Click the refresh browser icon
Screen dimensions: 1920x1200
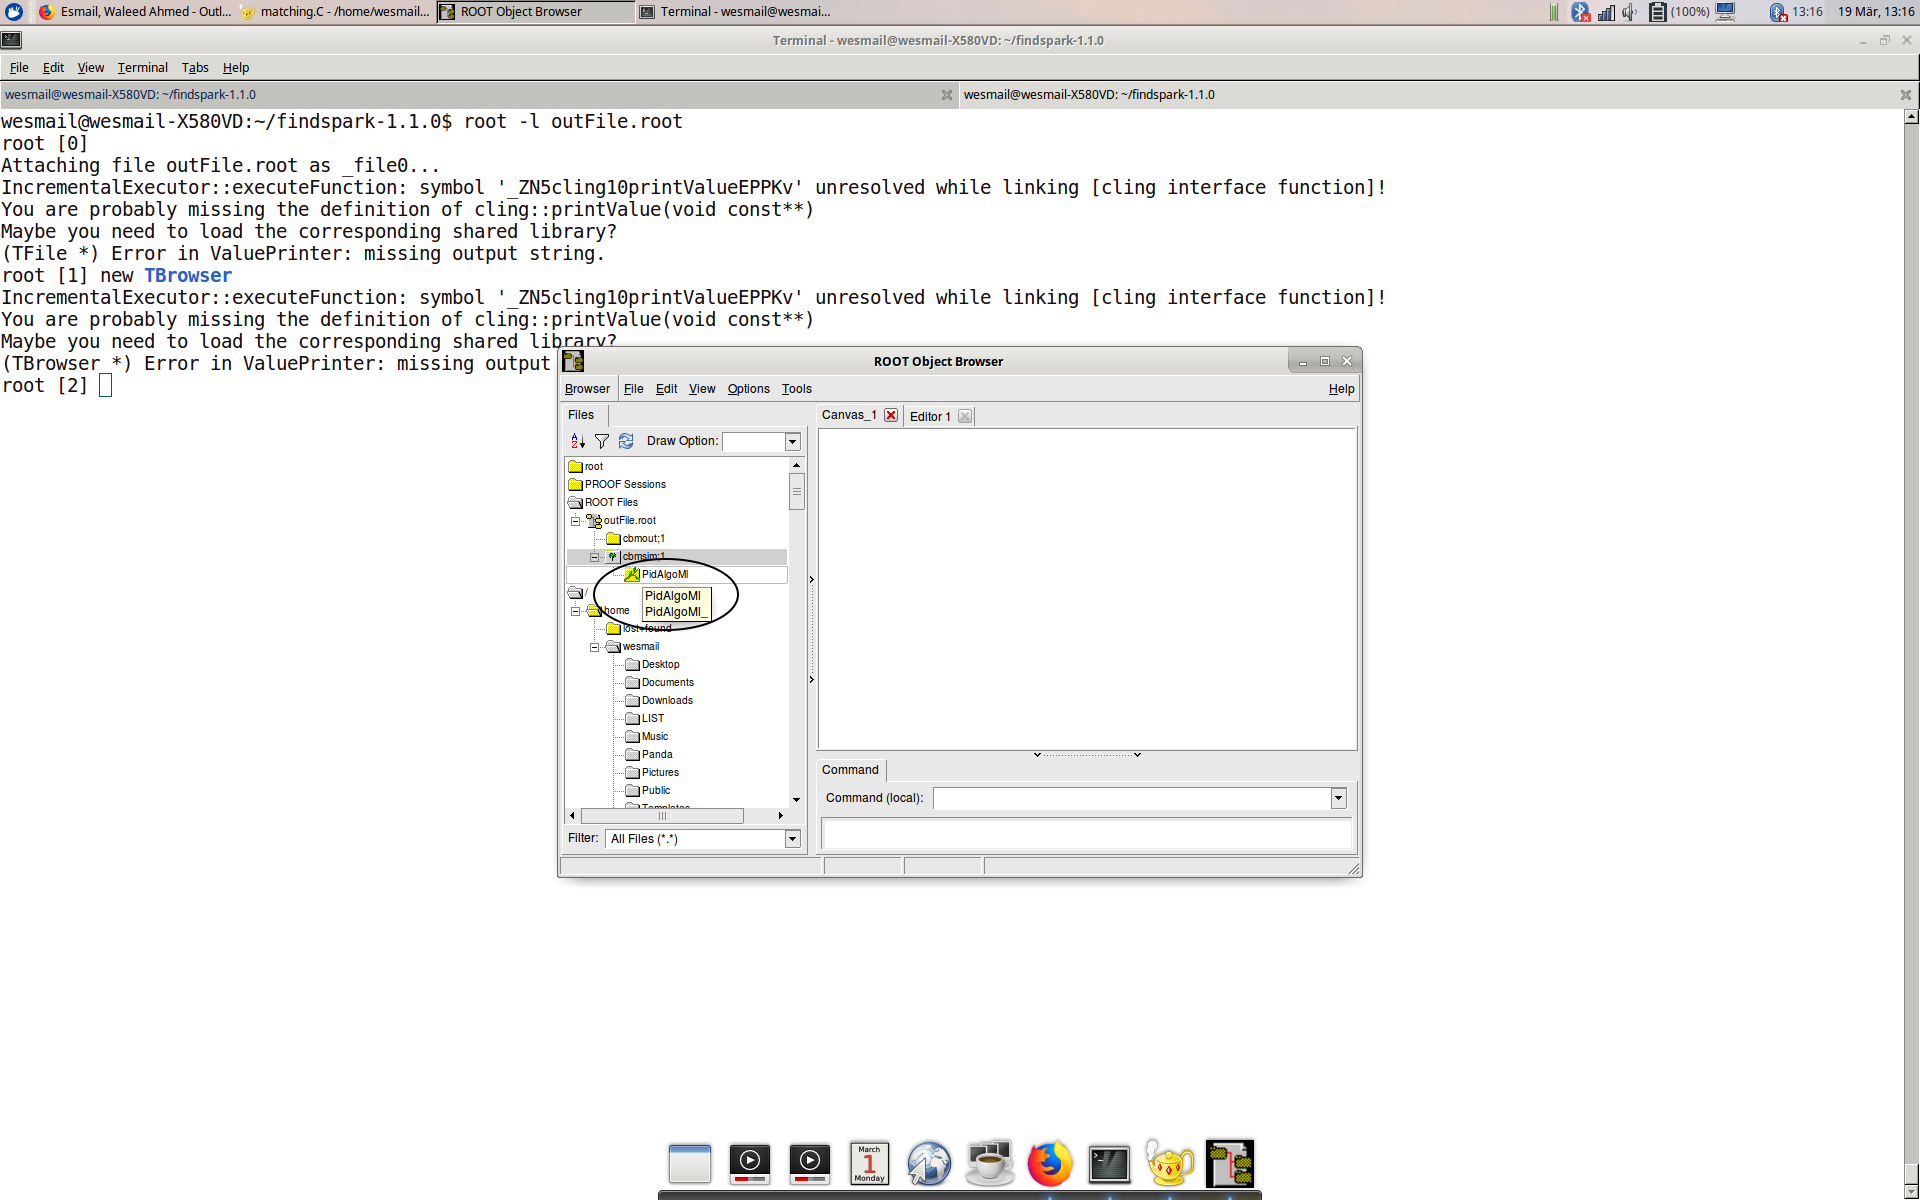(x=626, y=441)
